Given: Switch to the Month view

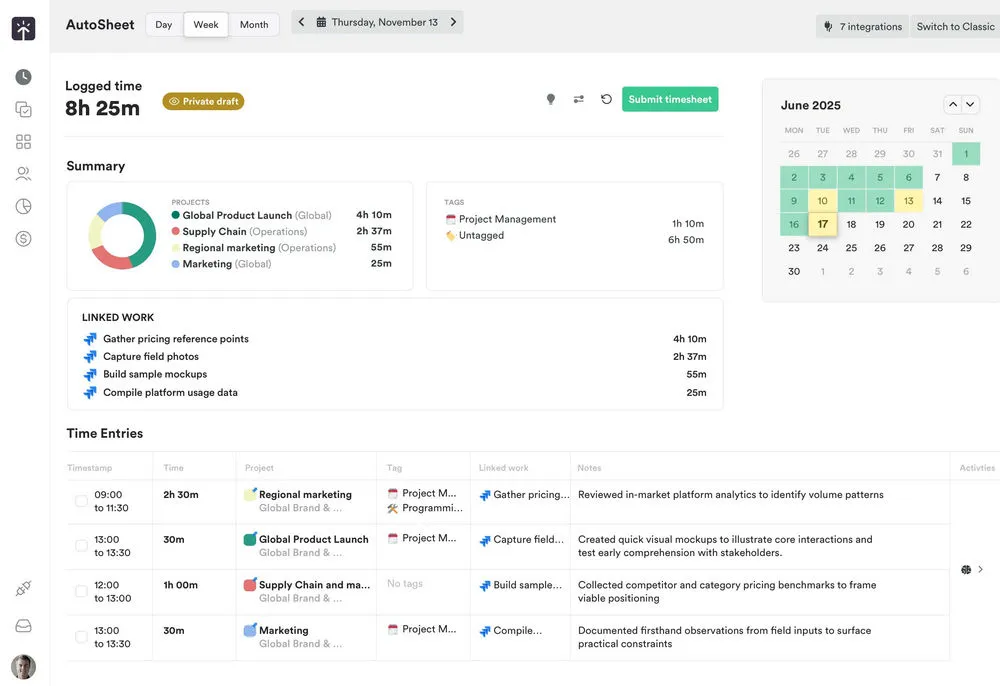Looking at the screenshot, I should [x=254, y=25].
